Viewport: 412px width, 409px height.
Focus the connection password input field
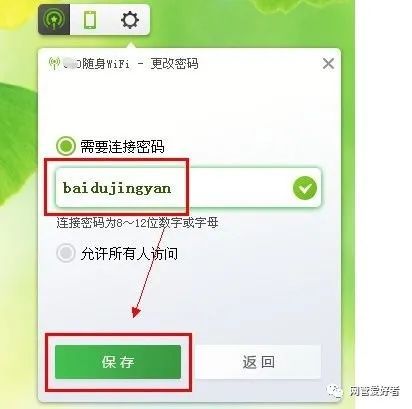pos(188,188)
